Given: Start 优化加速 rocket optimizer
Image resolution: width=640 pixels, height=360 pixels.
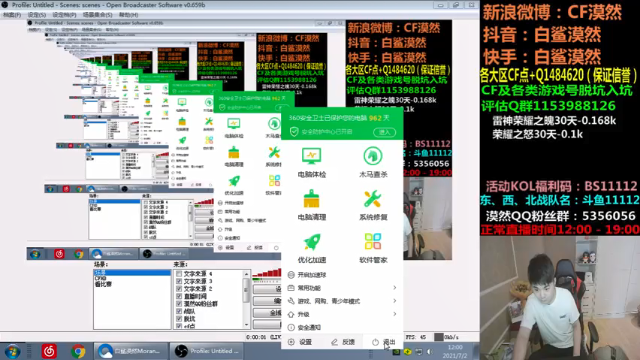Looking at the screenshot, I should point(311,248).
